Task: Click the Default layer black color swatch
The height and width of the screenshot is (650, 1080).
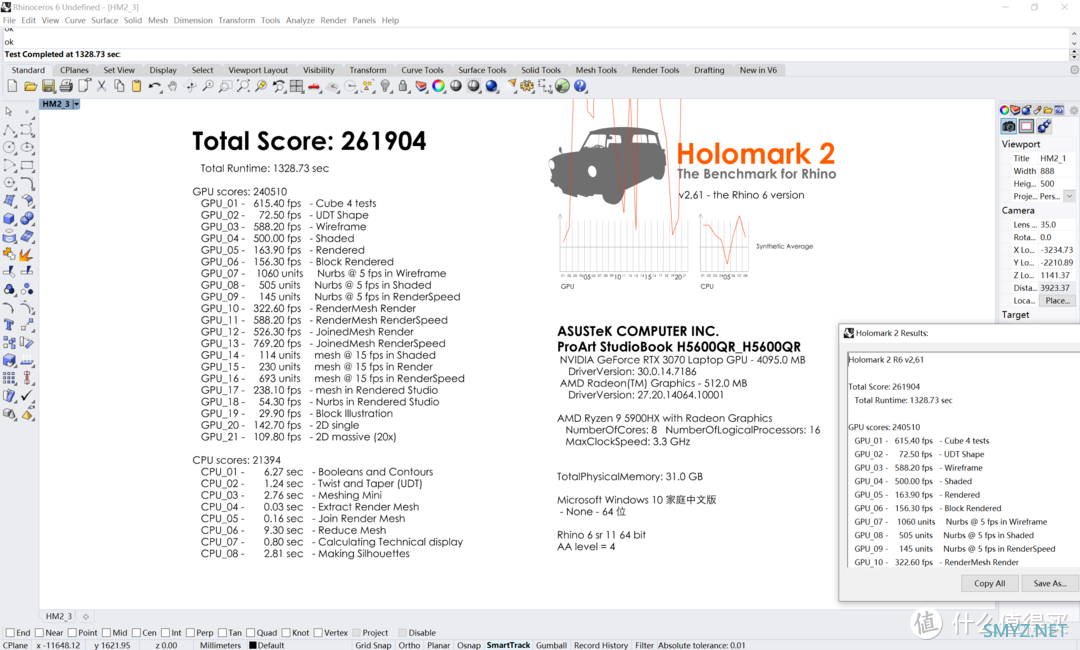Action: click(253, 645)
